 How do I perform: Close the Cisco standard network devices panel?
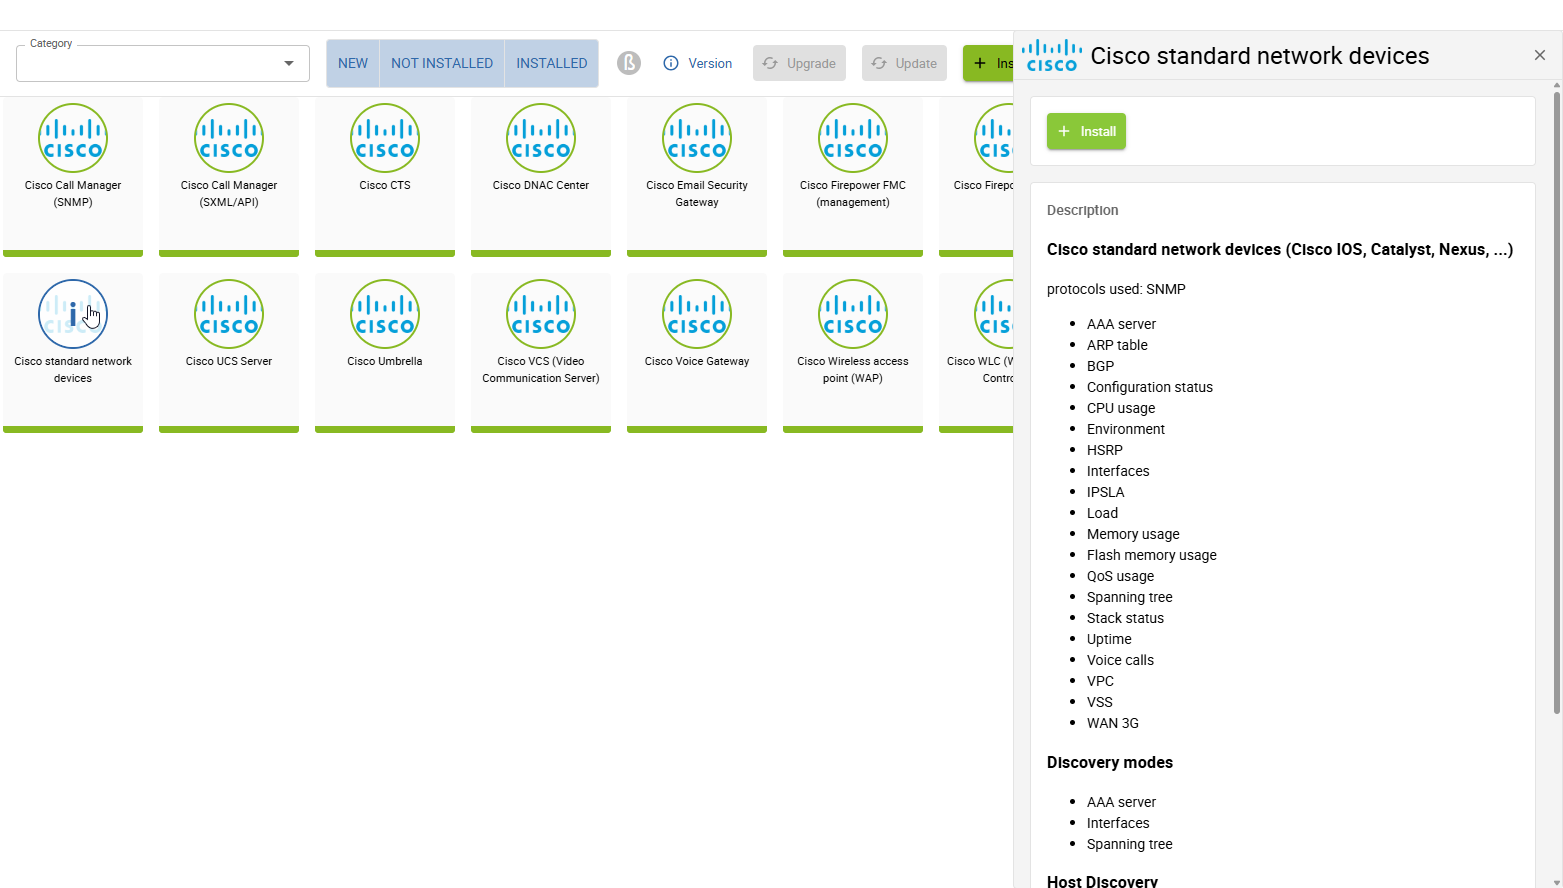1540,55
